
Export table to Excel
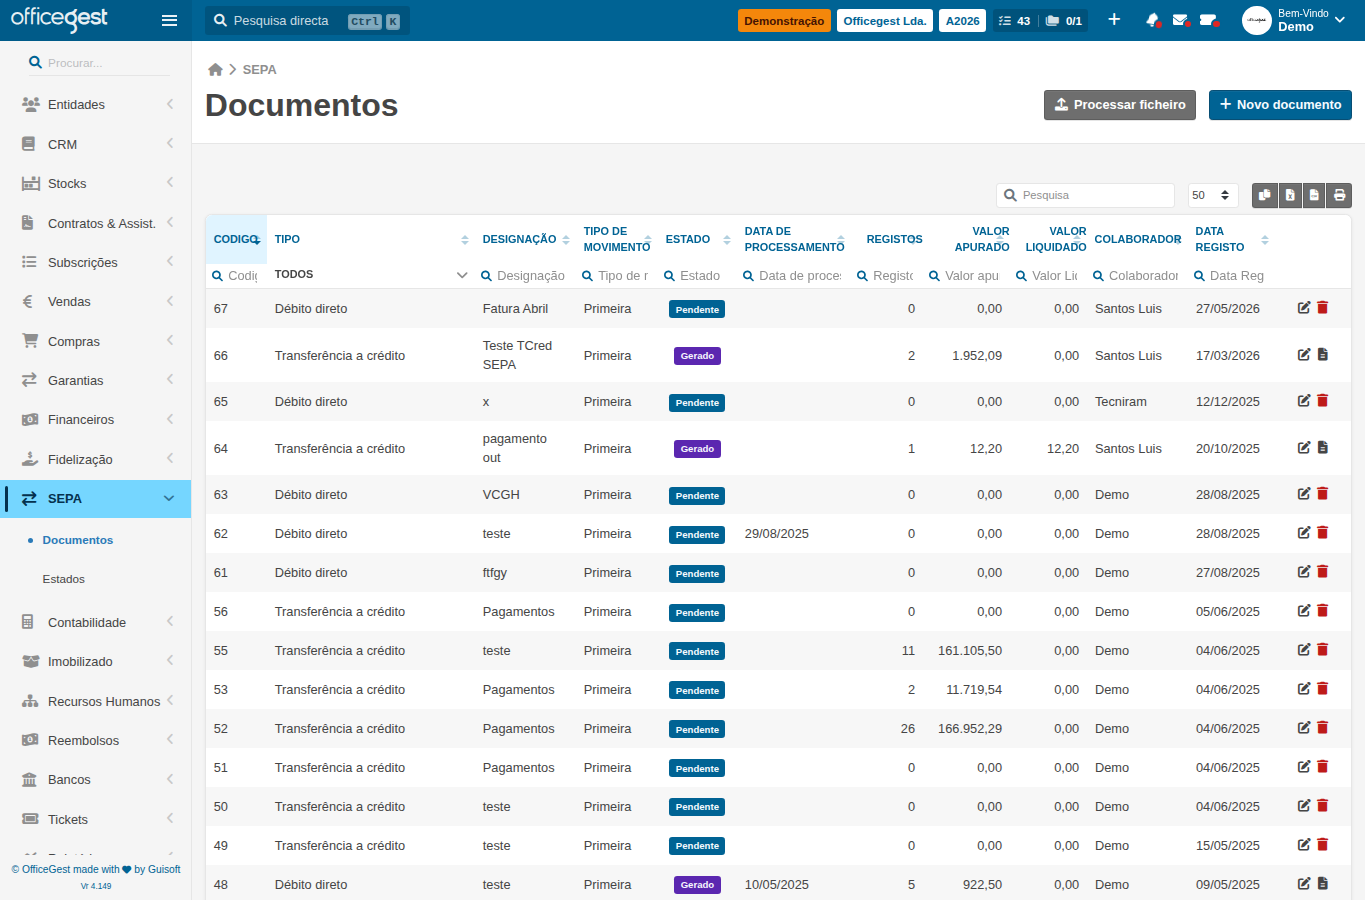pyautogui.click(x=1290, y=195)
